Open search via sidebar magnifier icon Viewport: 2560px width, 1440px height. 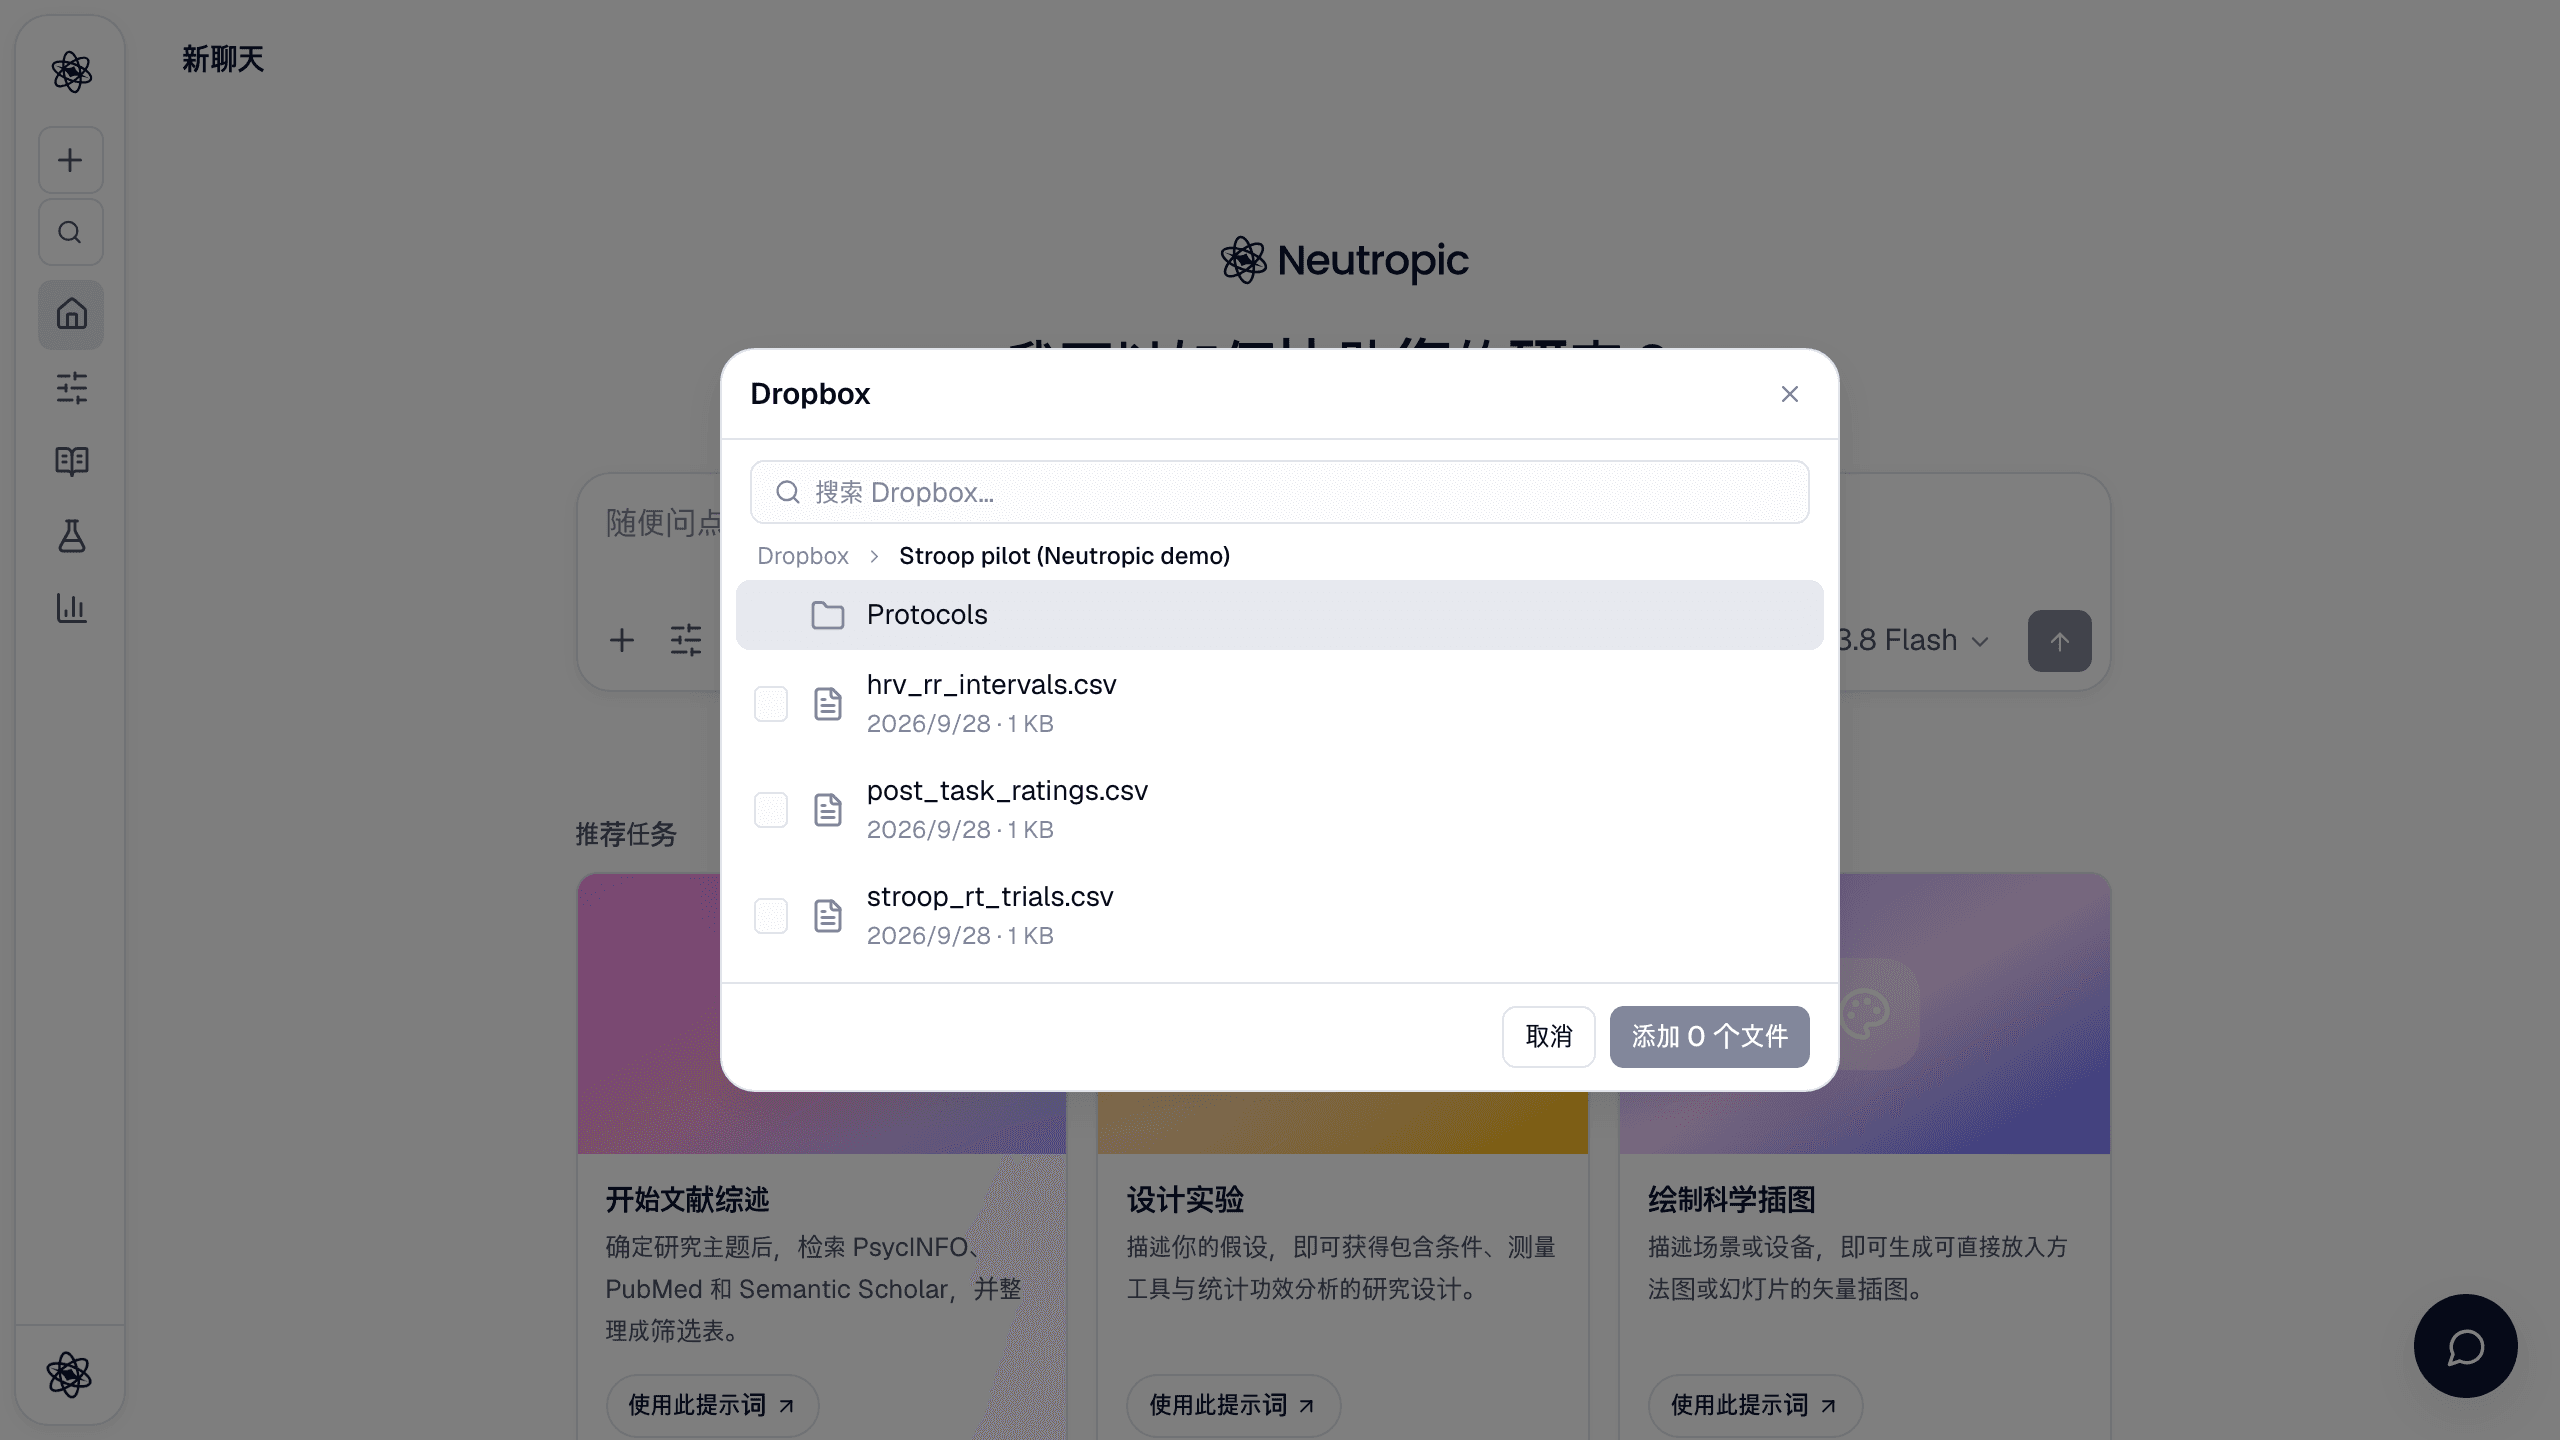click(x=70, y=232)
